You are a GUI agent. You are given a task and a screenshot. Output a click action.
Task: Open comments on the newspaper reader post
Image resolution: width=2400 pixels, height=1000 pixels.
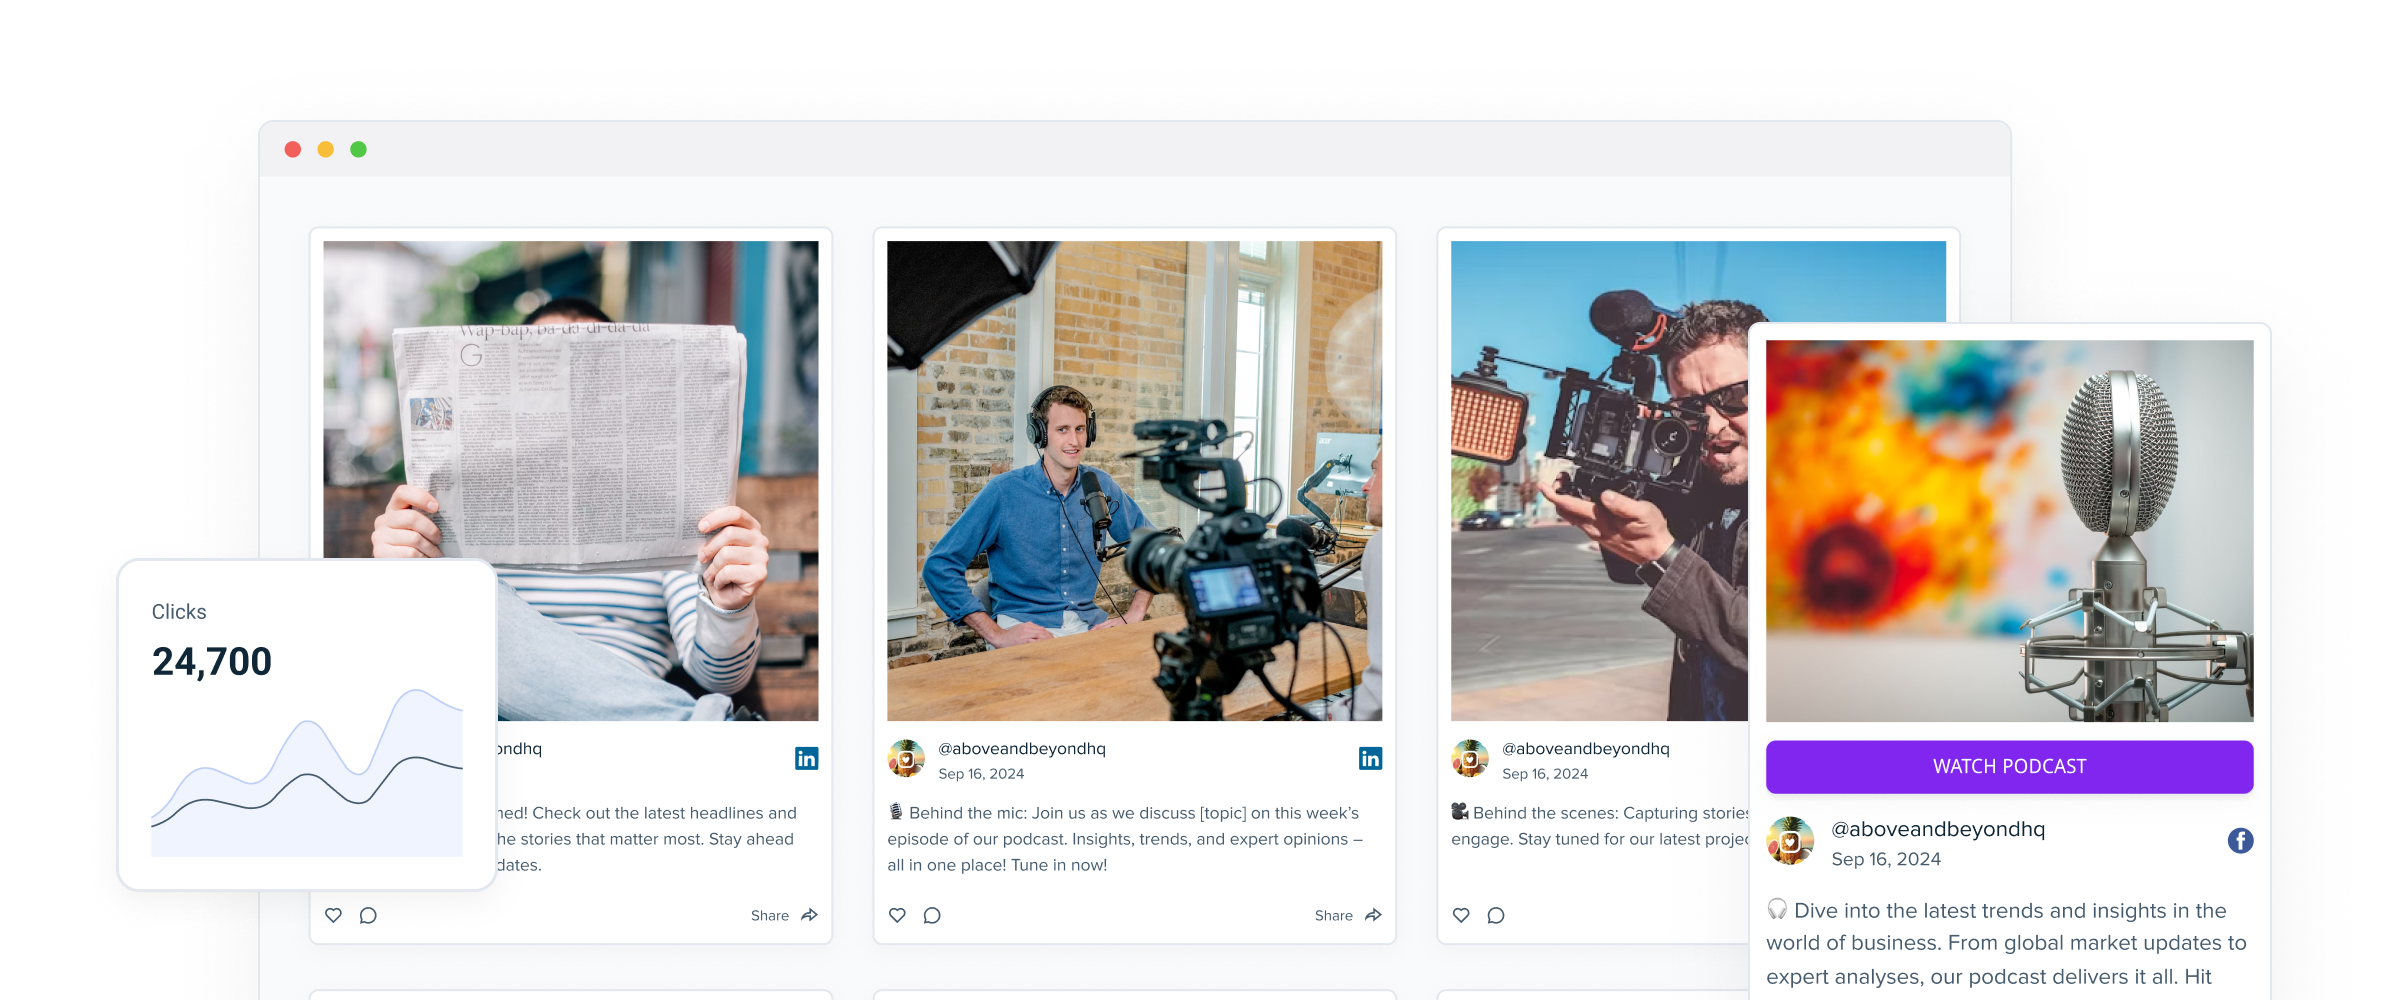tap(368, 915)
